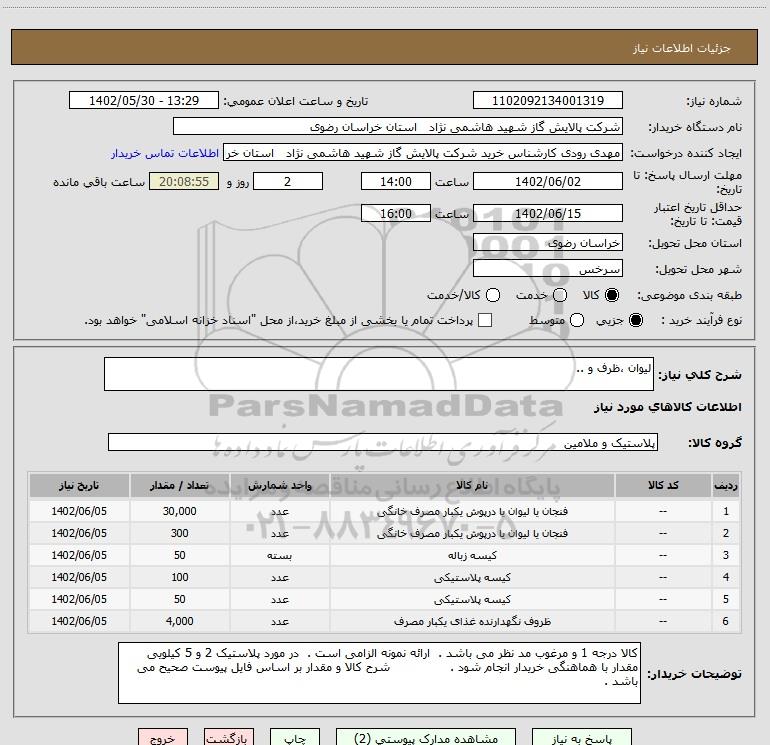Click the ردیف column header

tap(726, 485)
